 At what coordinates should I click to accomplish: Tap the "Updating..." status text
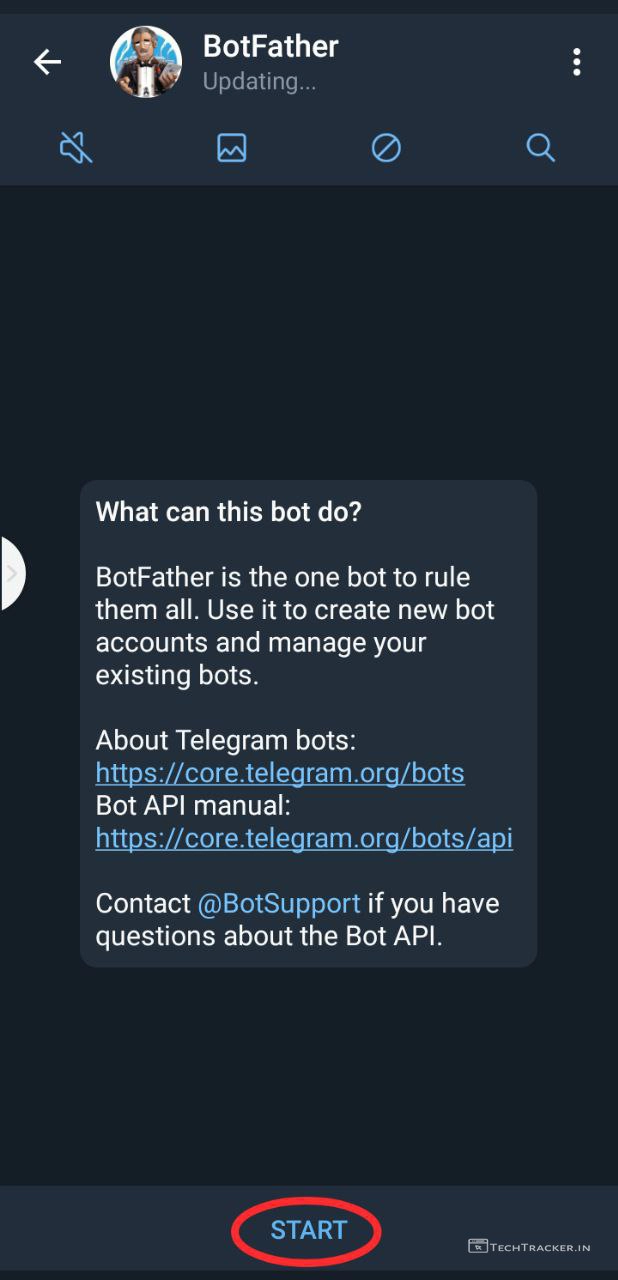point(259,82)
